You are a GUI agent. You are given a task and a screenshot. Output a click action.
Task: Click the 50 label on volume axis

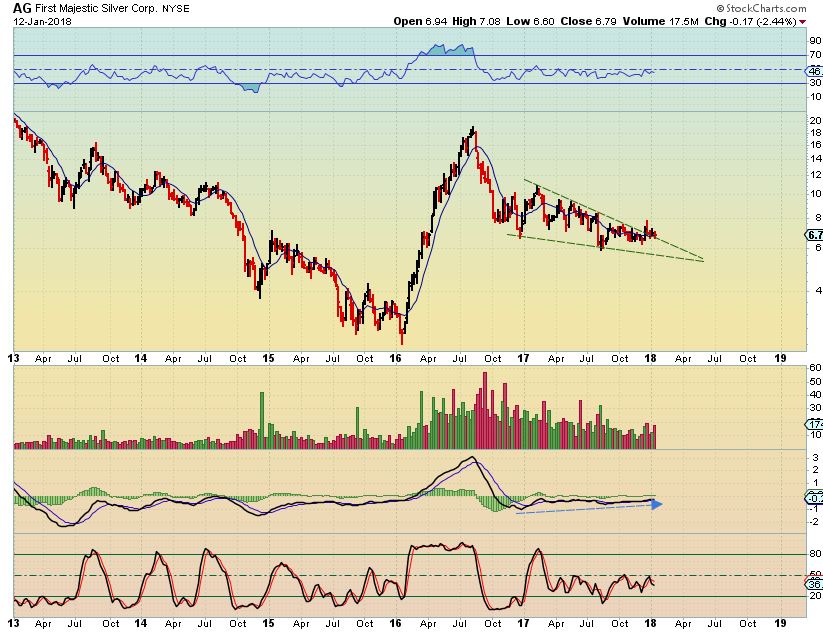(x=815, y=382)
